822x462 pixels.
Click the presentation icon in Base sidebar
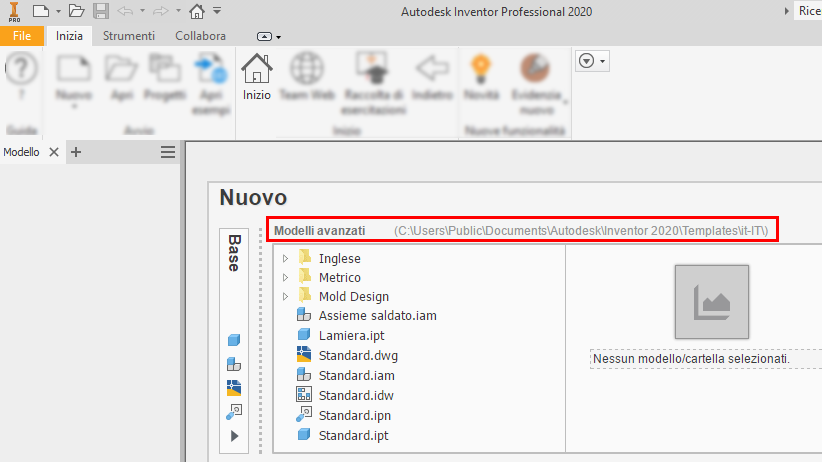pyautogui.click(x=234, y=412)
